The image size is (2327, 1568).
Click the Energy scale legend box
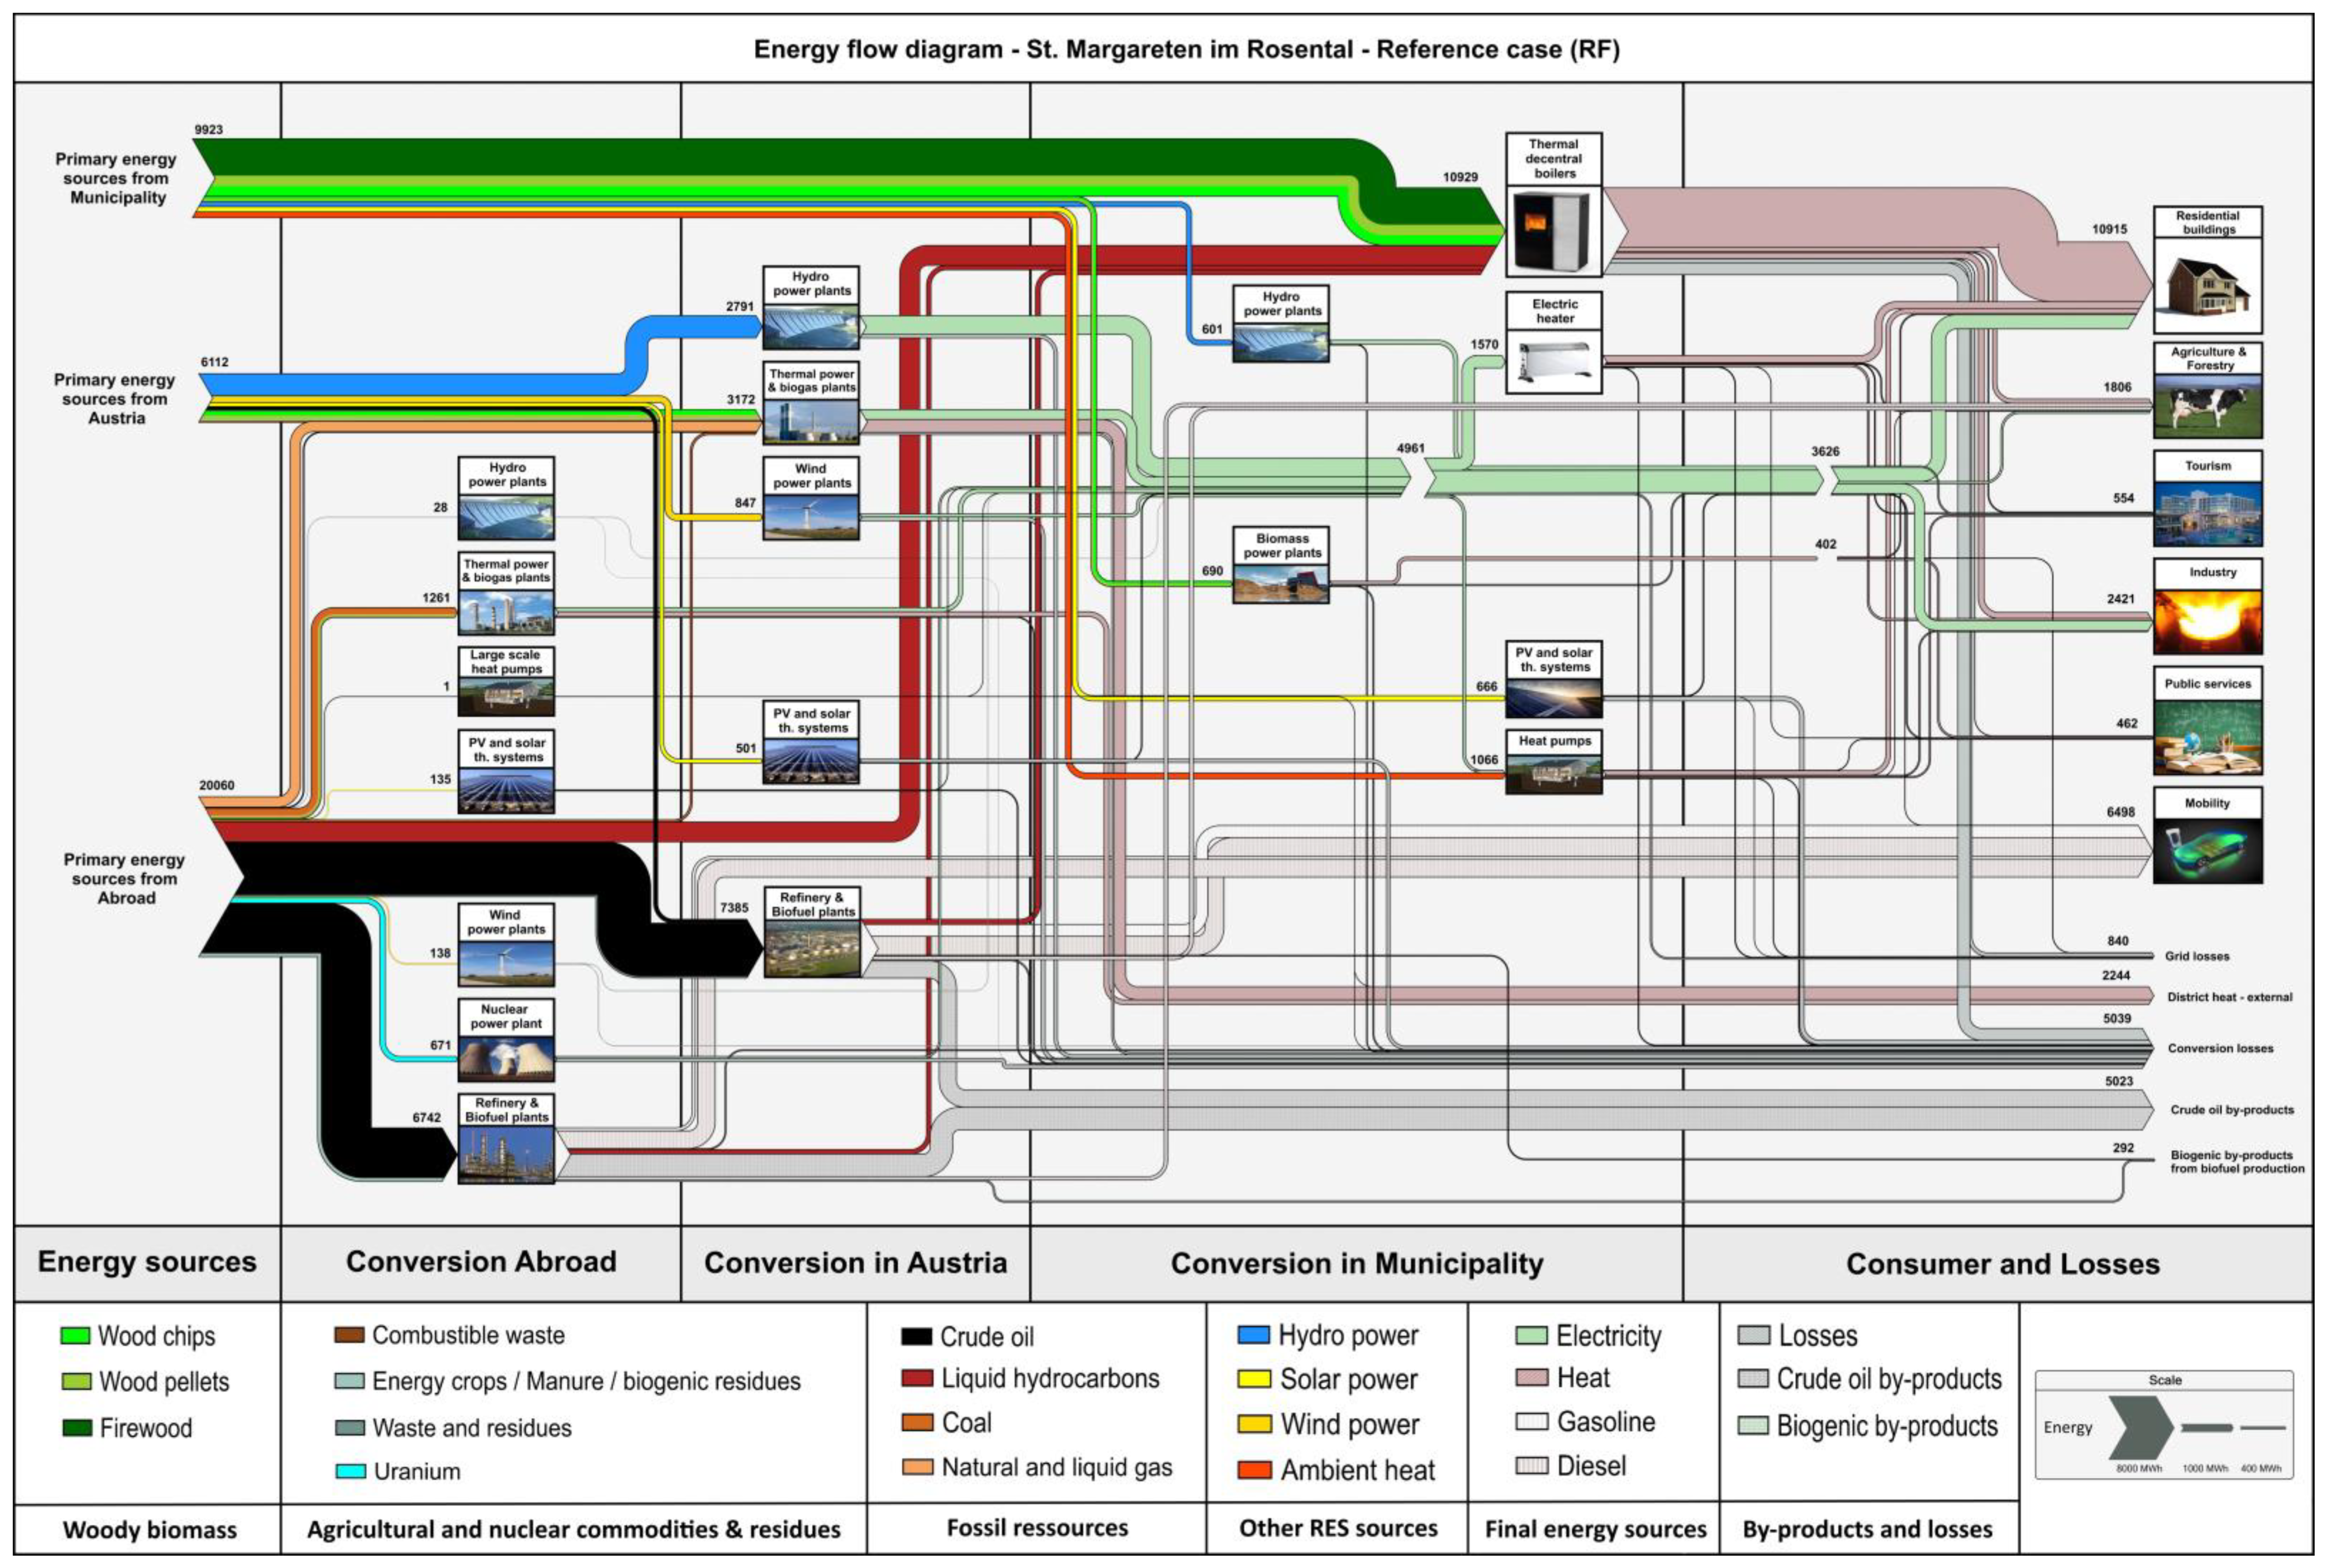2164,1426
